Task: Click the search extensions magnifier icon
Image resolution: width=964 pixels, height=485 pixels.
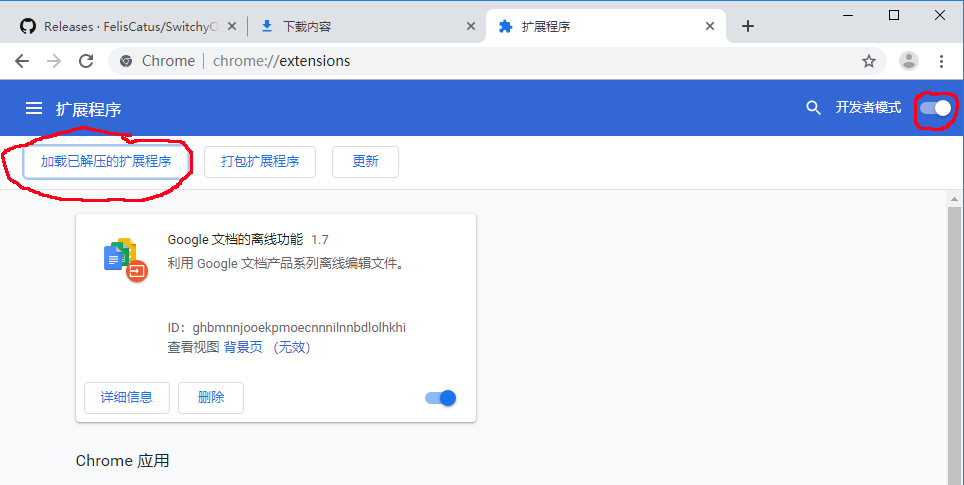Action: [x=813, y=108]
